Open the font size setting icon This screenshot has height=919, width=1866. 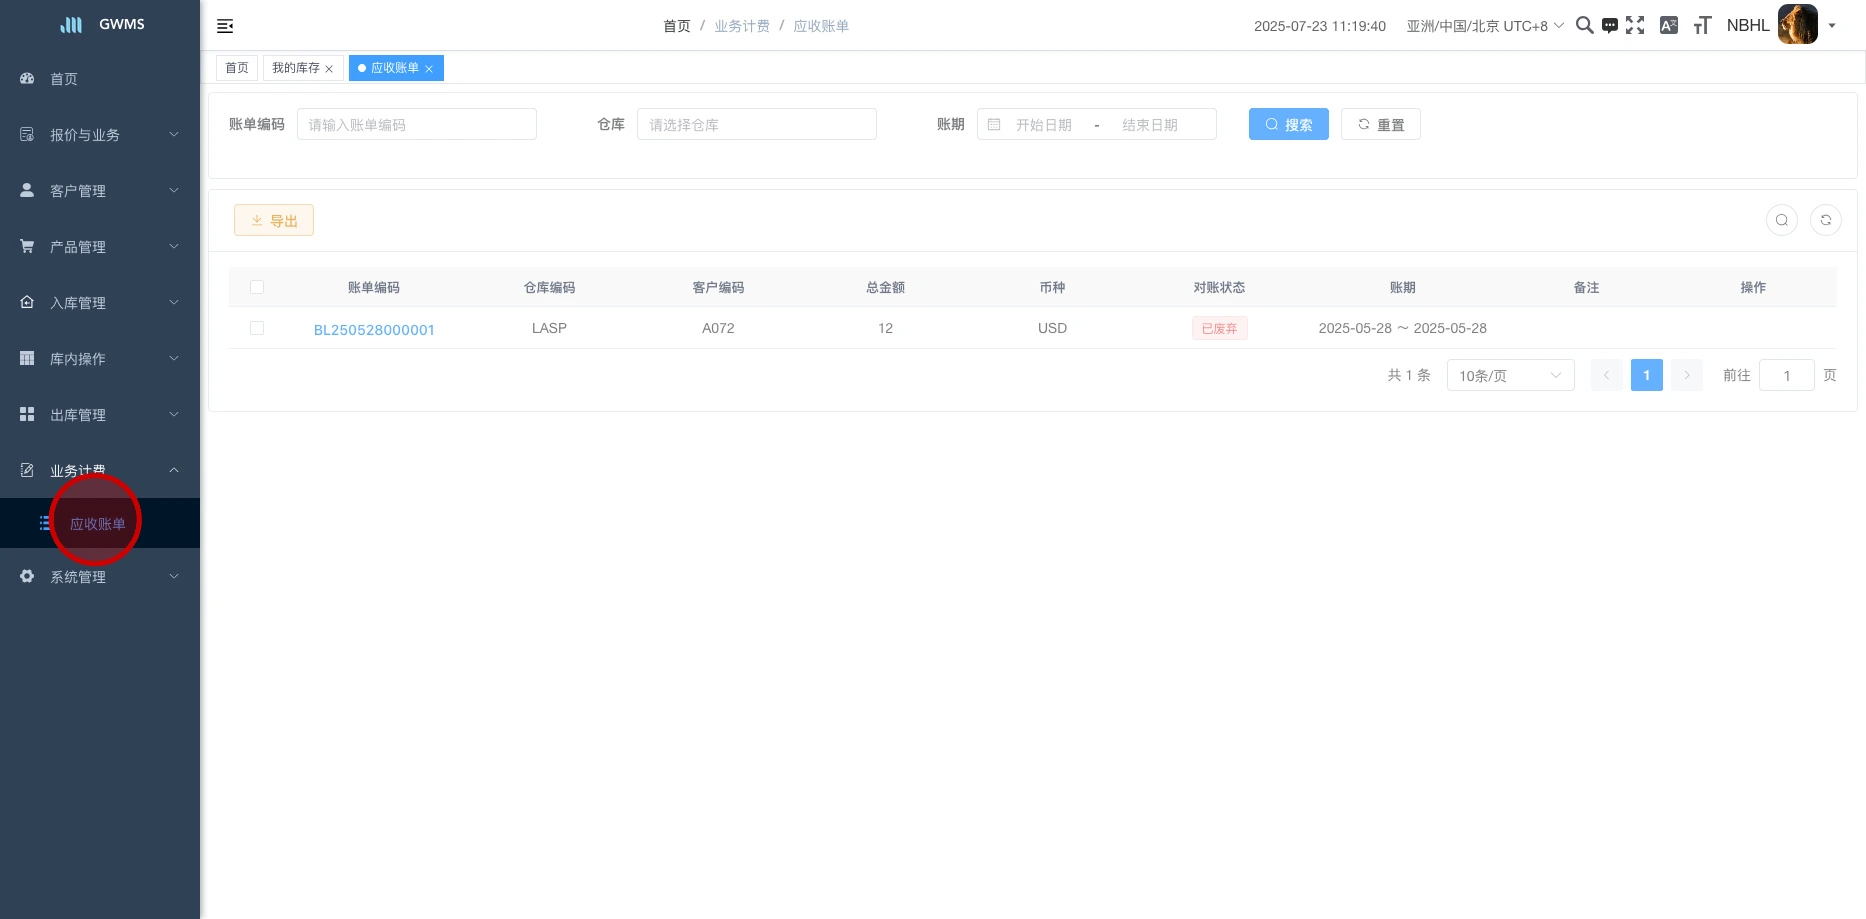(x=1702, y=26)
